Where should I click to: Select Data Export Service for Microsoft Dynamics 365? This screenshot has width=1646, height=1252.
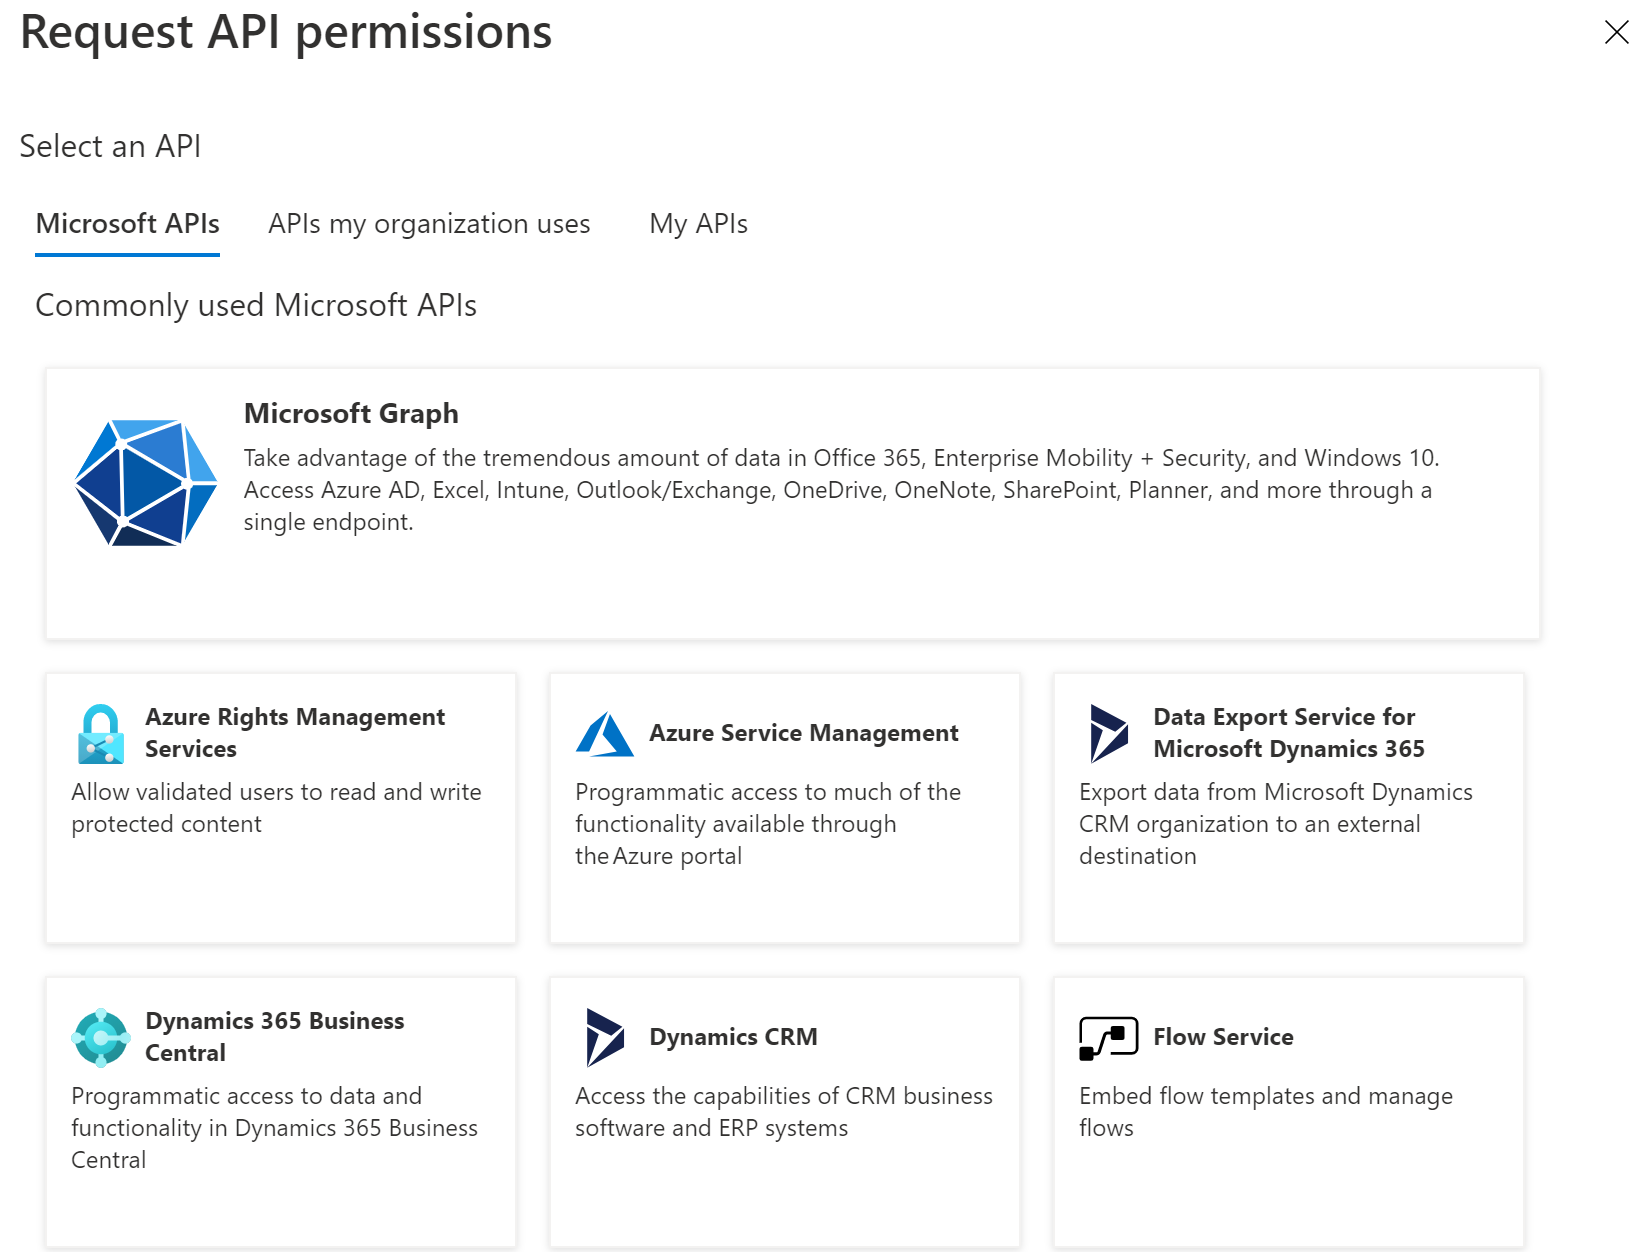pyautogui.click(x=1288, y=733)
